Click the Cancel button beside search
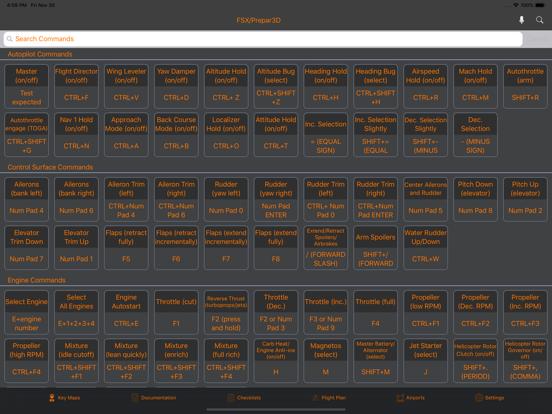Screen dimensions: 552x414 537,39
